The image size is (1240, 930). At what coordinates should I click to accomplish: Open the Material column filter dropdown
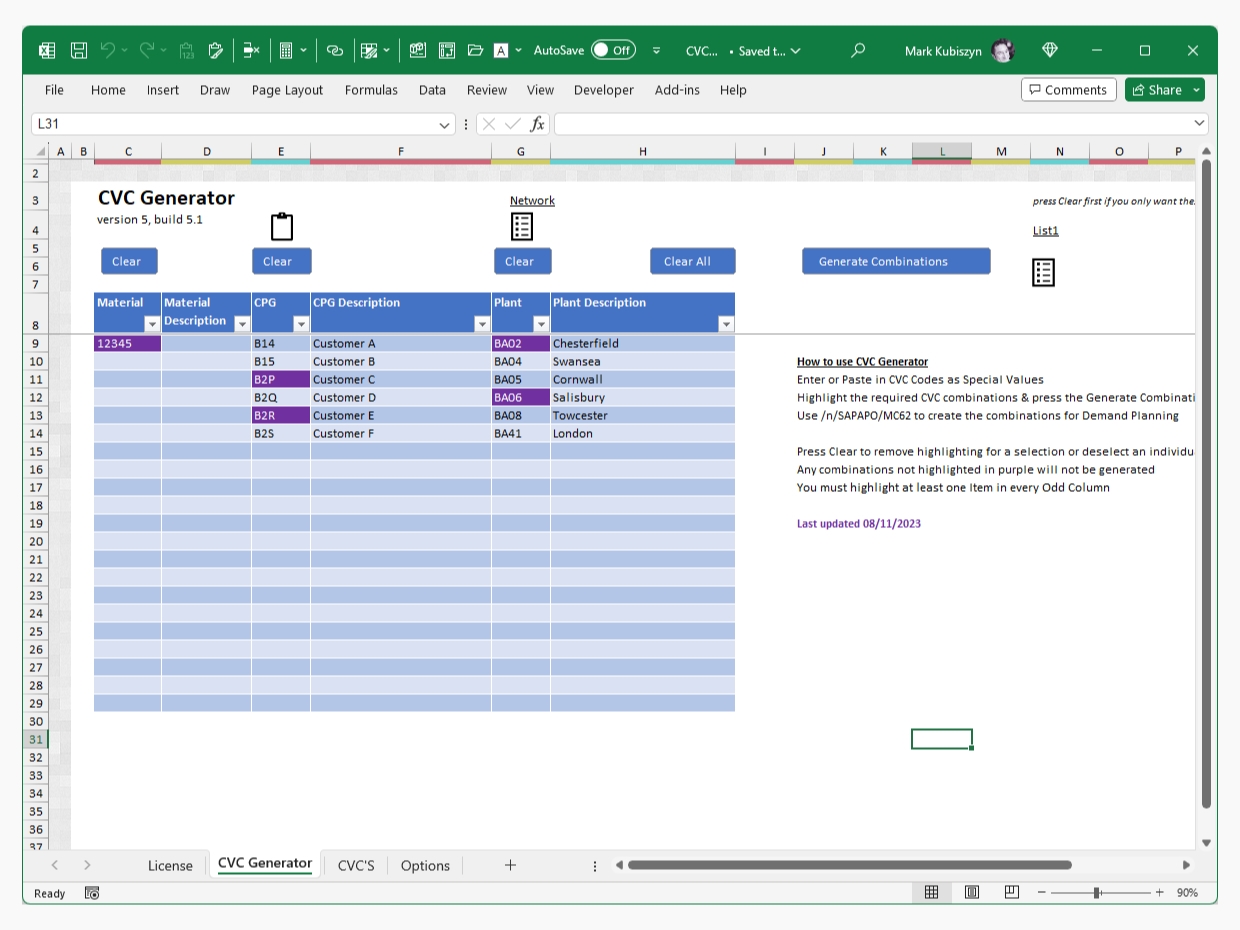tap(152, 324)
